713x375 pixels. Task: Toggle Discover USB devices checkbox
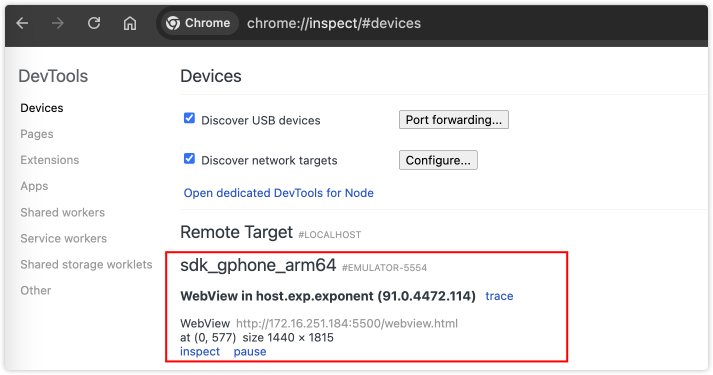click(x=189, y=119)
